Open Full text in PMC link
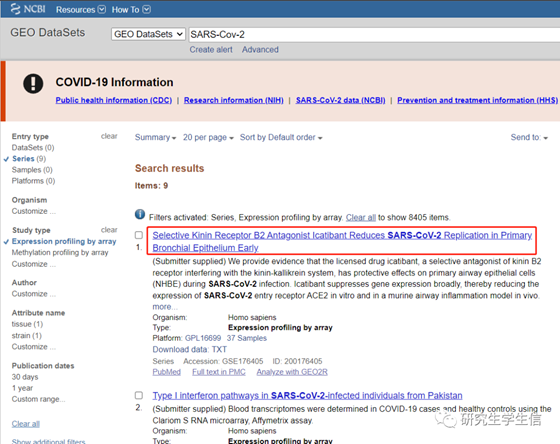 click(219, 372)
